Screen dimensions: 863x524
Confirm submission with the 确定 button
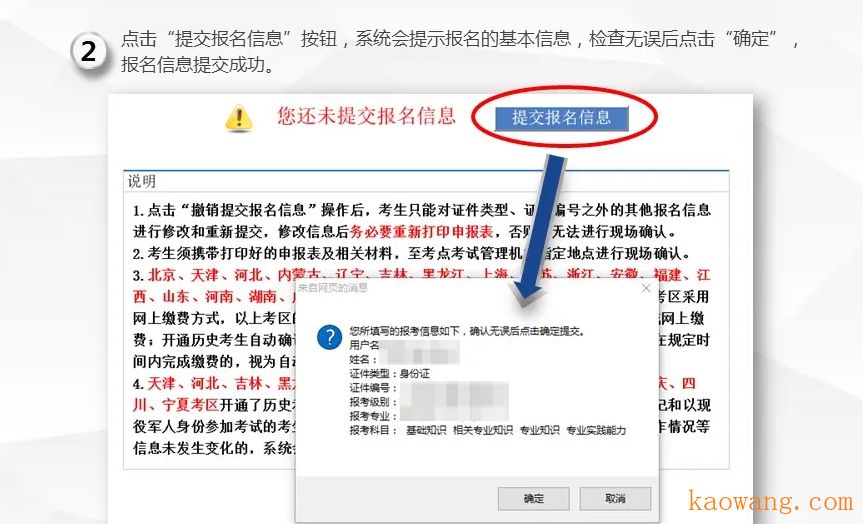click(x=533, y=499)
